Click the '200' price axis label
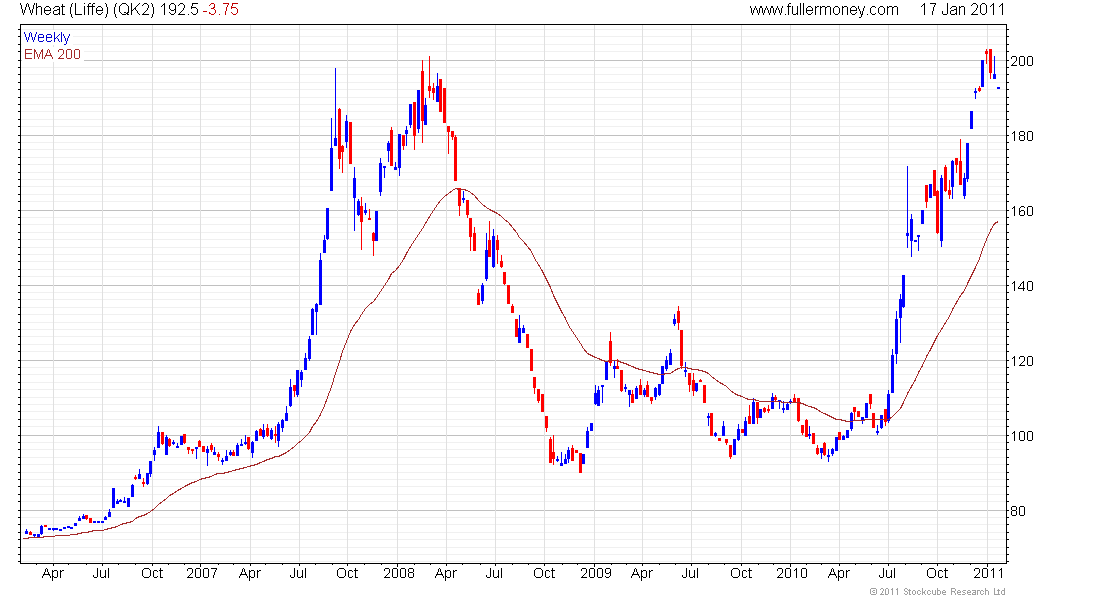 coord(1021,61)
